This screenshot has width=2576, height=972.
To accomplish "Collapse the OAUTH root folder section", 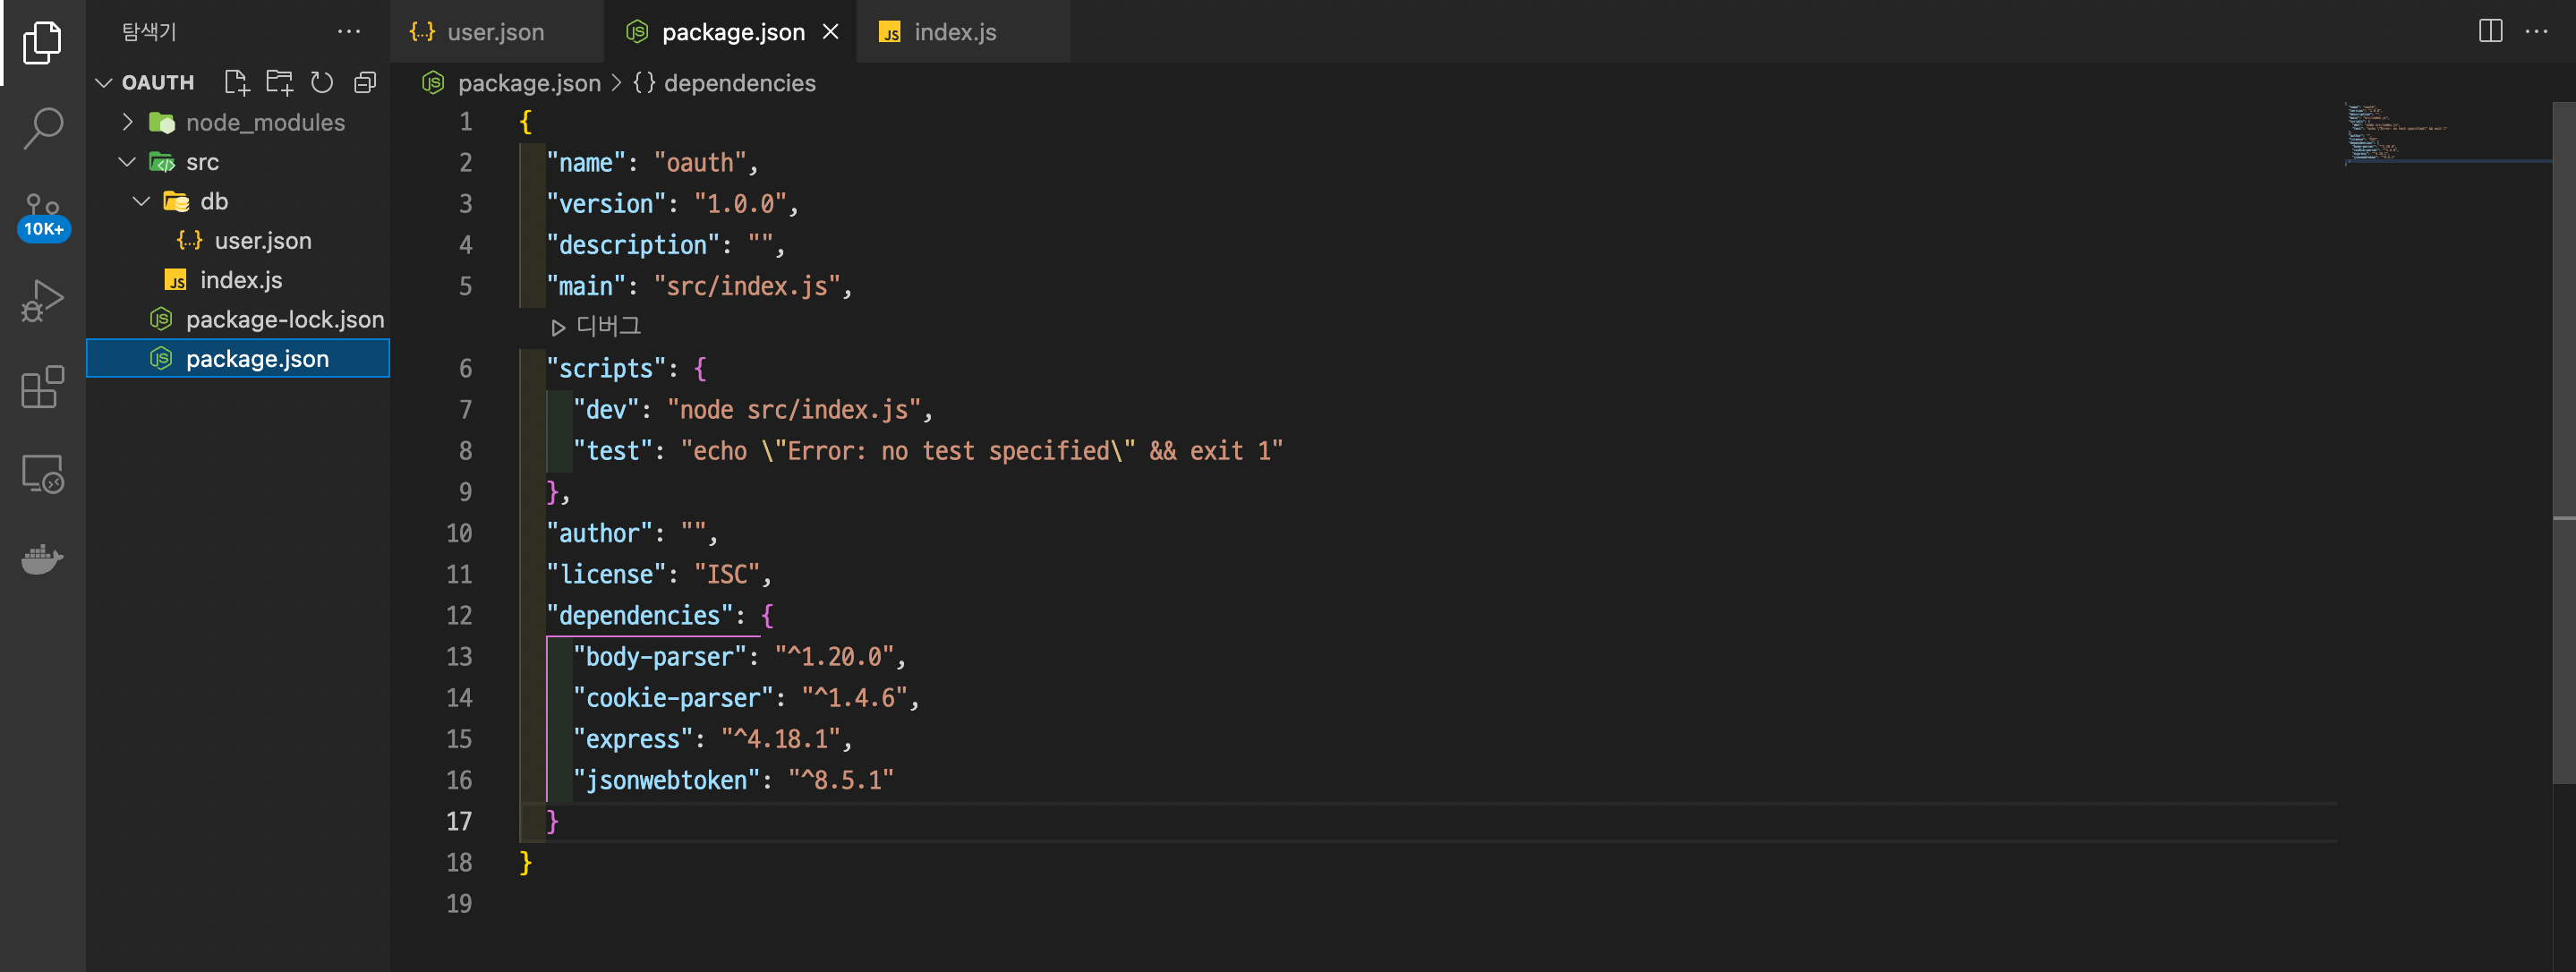I will click(103, 82).
